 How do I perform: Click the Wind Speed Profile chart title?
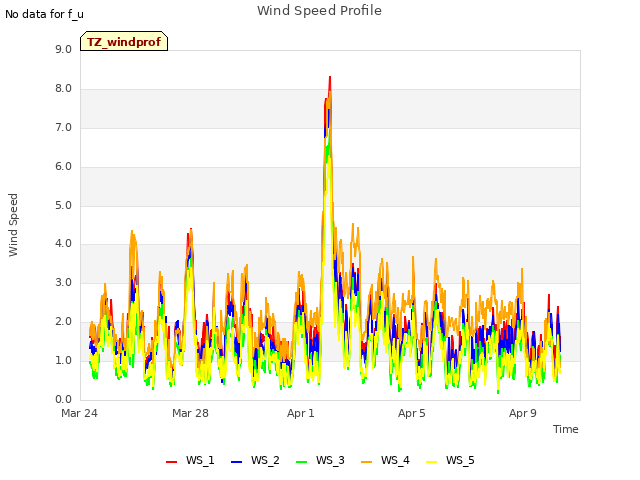(x=319, y=10)
